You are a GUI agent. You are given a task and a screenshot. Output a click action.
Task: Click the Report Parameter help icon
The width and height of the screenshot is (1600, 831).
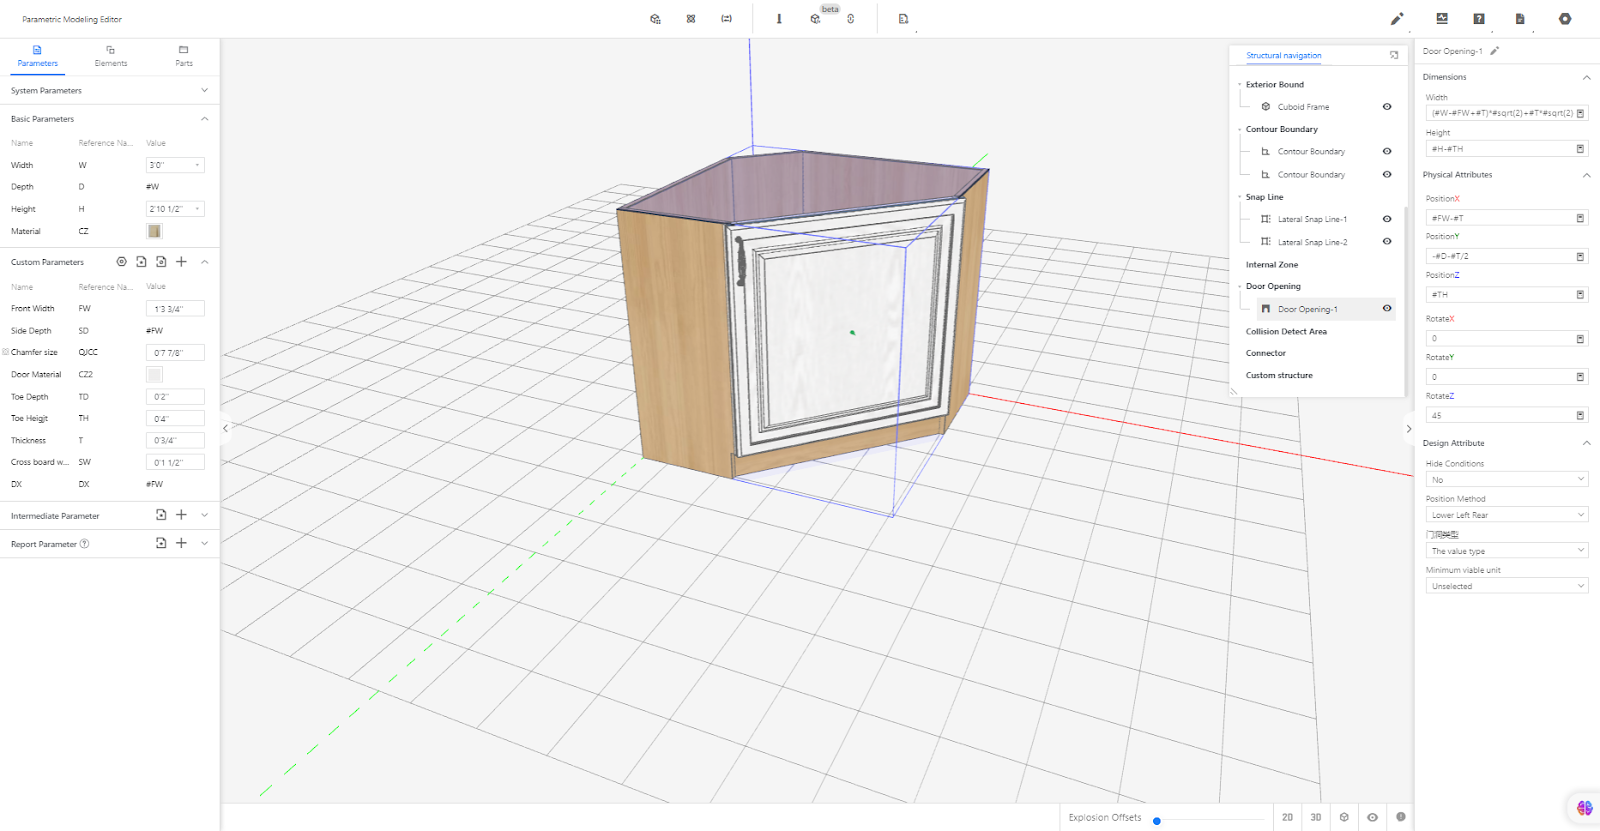[x=84, y=544]
